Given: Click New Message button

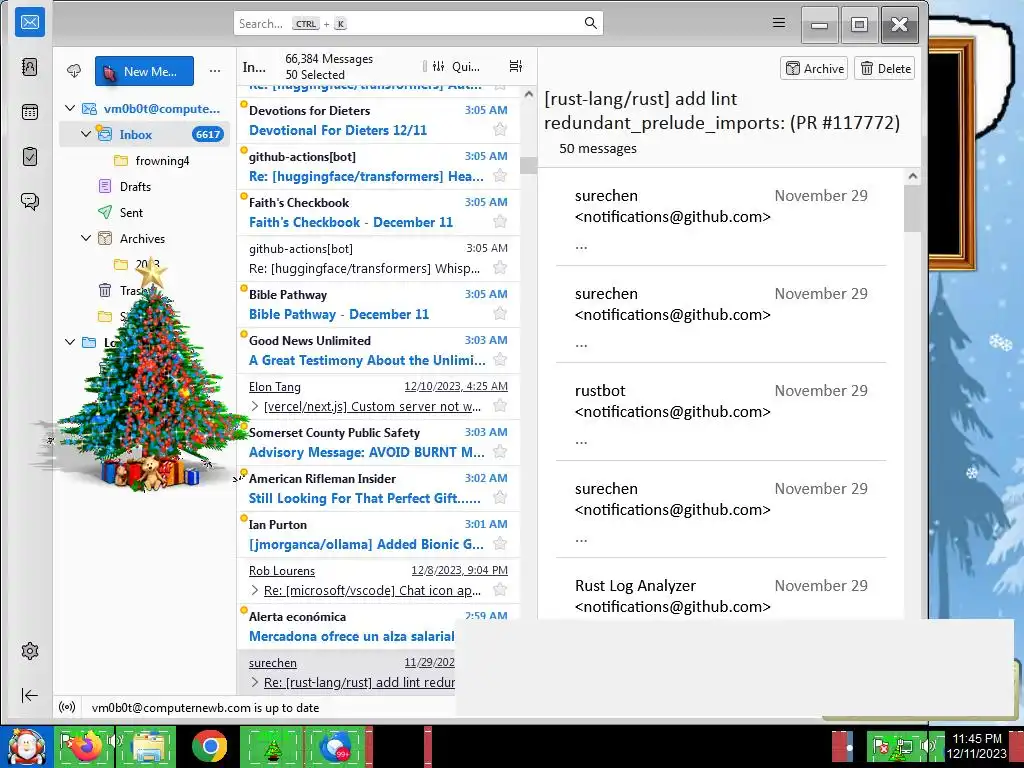Looking at the screenshot, I should (x=144, y=71).
